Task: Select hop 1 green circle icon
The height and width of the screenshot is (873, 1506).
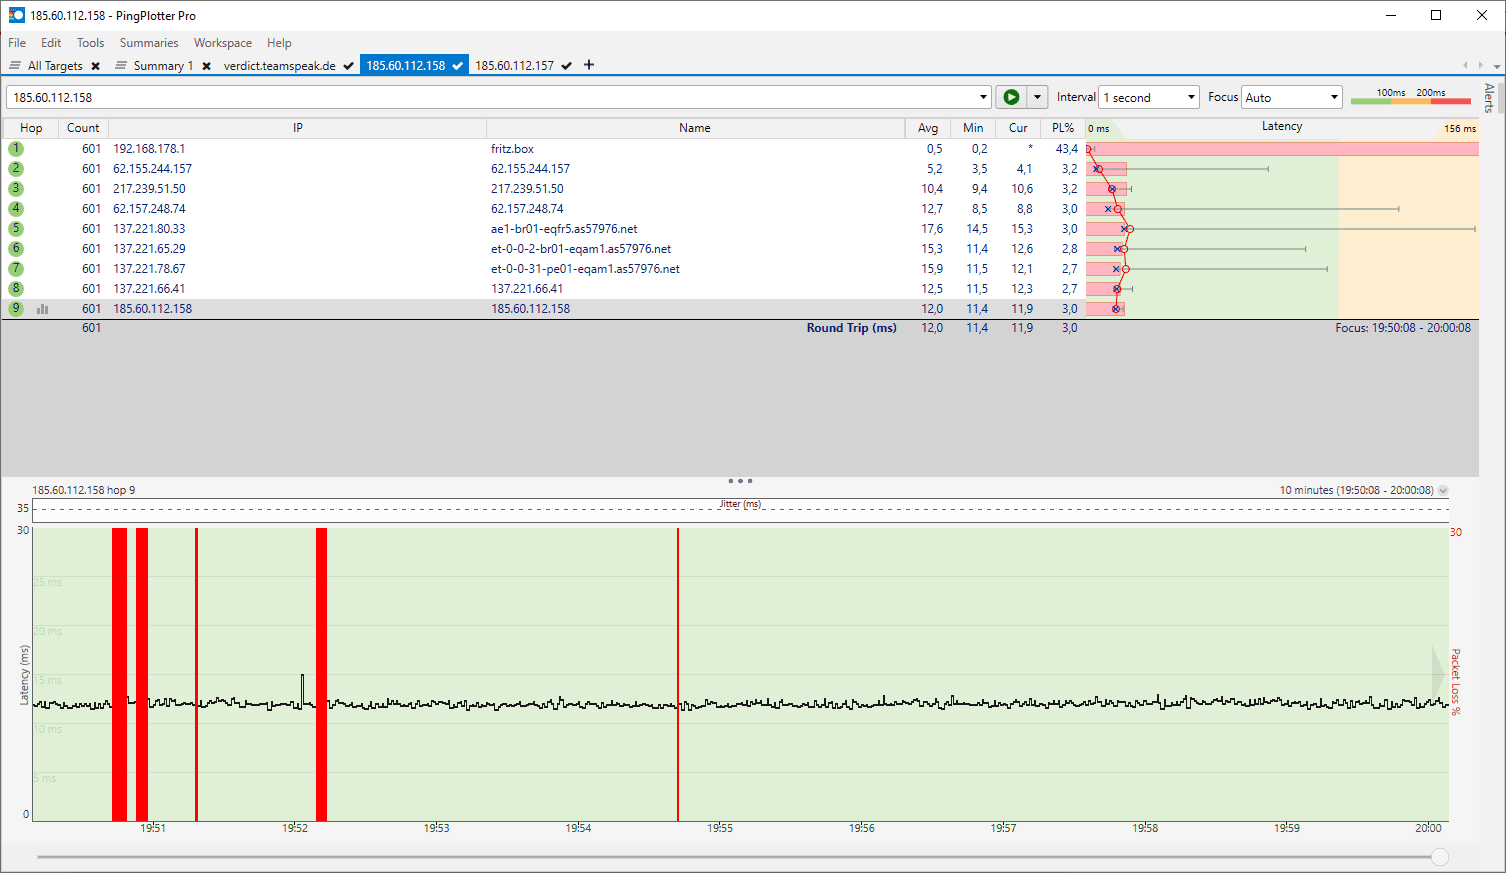Action: point(16,148)
